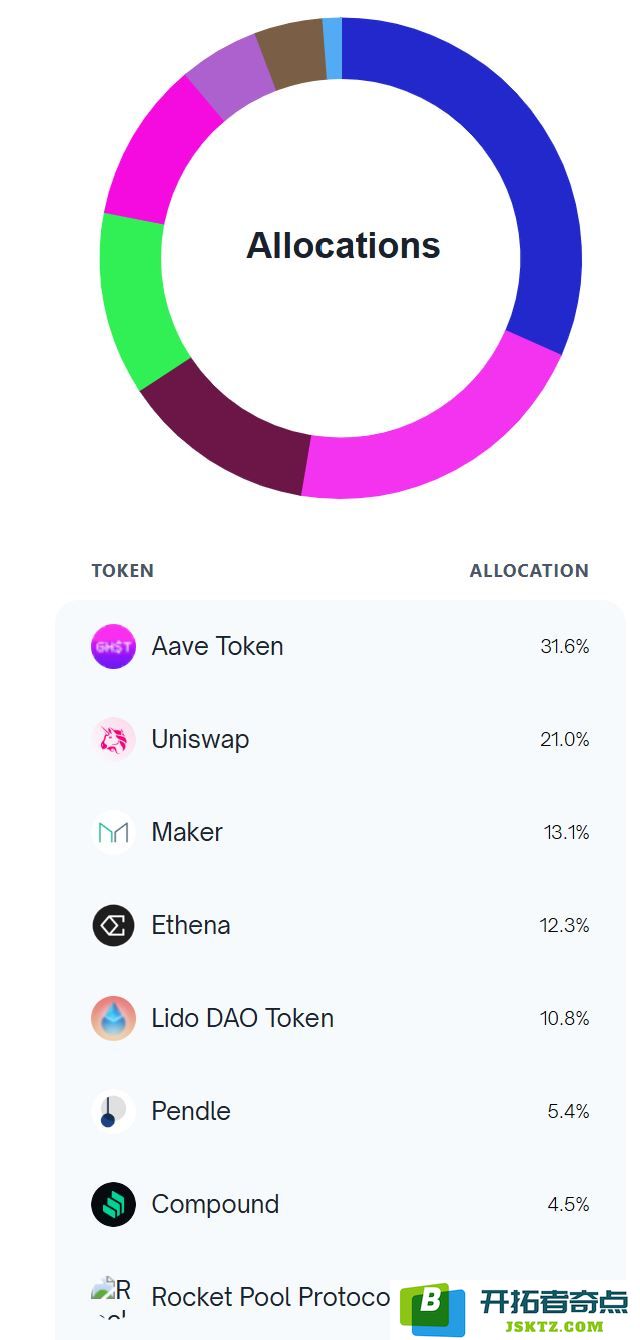Click the Aave Token GHST icon

tap(113, 646)
